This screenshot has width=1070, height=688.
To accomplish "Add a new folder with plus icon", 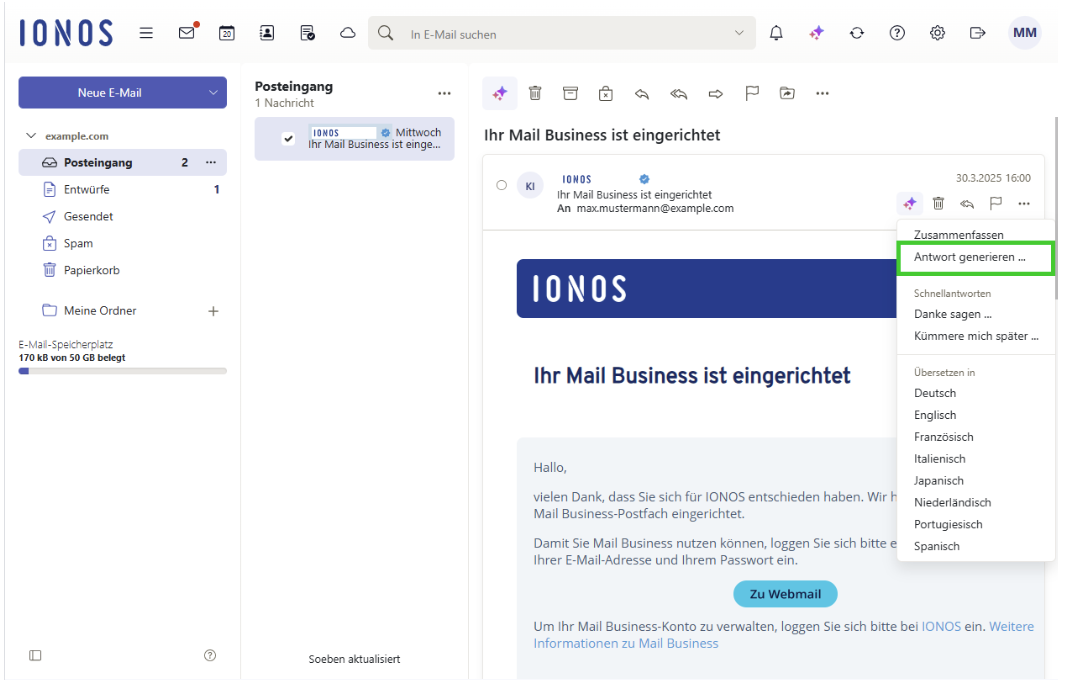I will tap(213, 311).
